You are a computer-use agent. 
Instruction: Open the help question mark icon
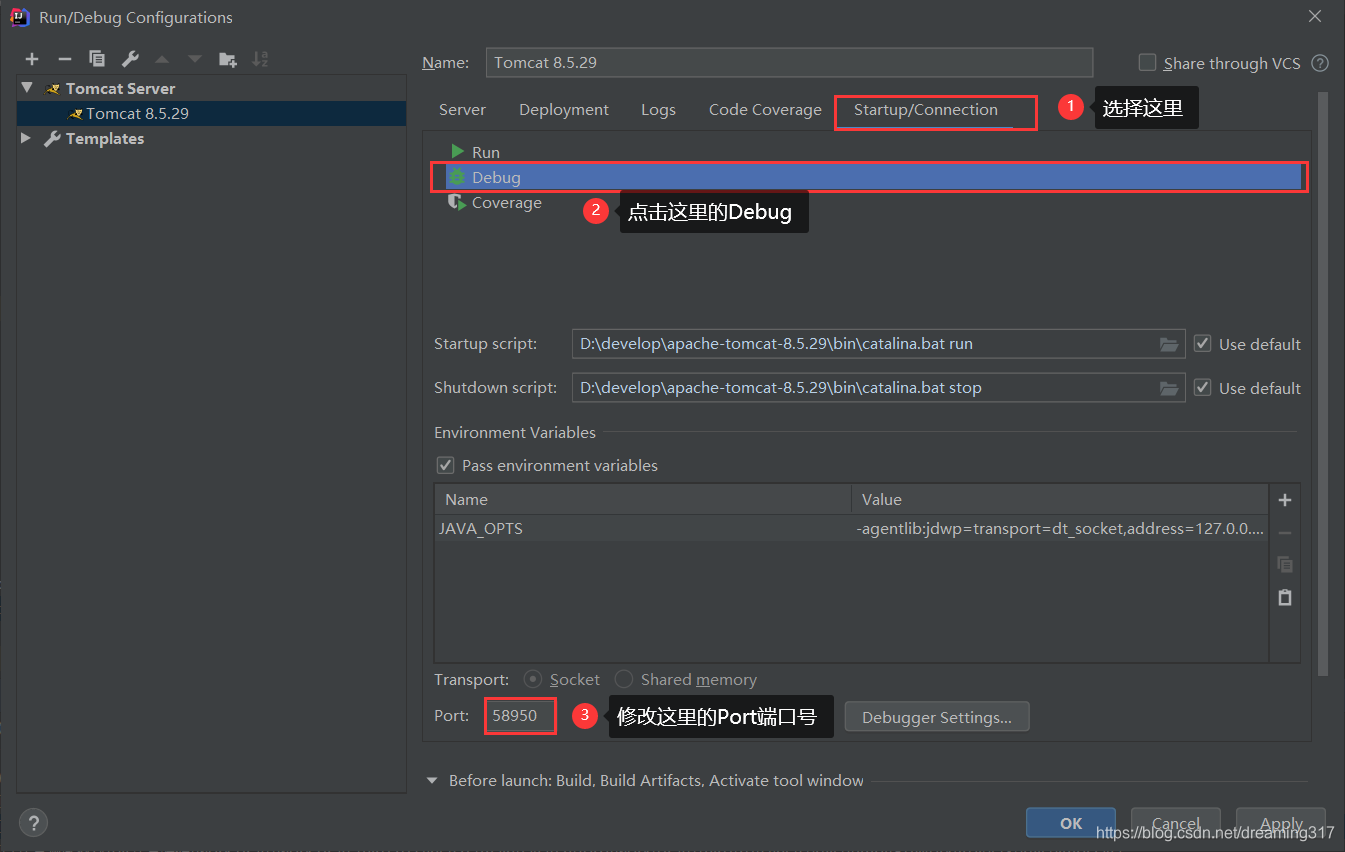(x=33, y=822)
